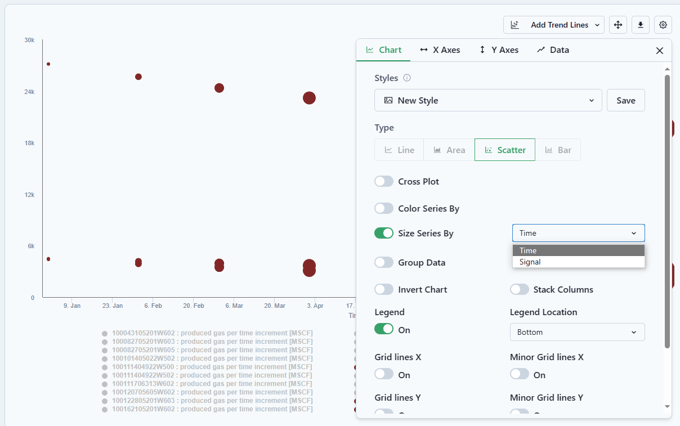
Task: Turn on Color Series By
Action: click(x=384, y=209)
